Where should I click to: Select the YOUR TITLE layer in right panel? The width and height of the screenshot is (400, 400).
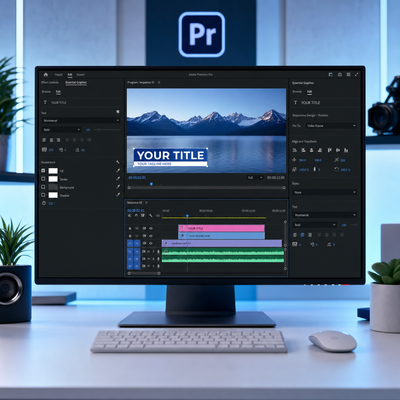click(x=325, y=103)
